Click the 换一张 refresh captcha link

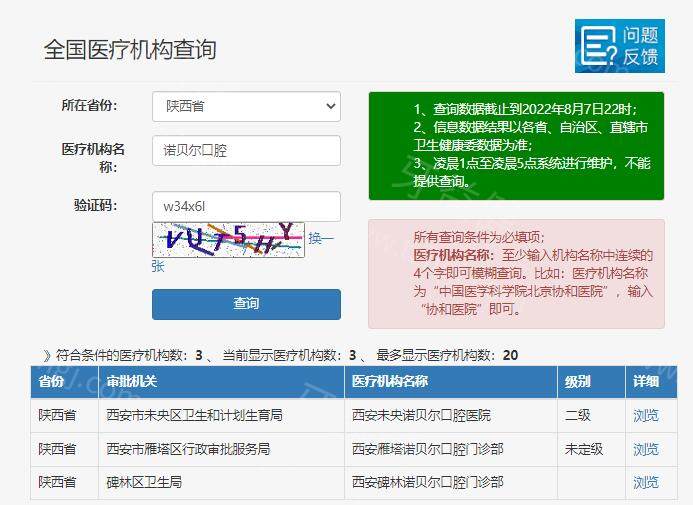coord(320,239)
